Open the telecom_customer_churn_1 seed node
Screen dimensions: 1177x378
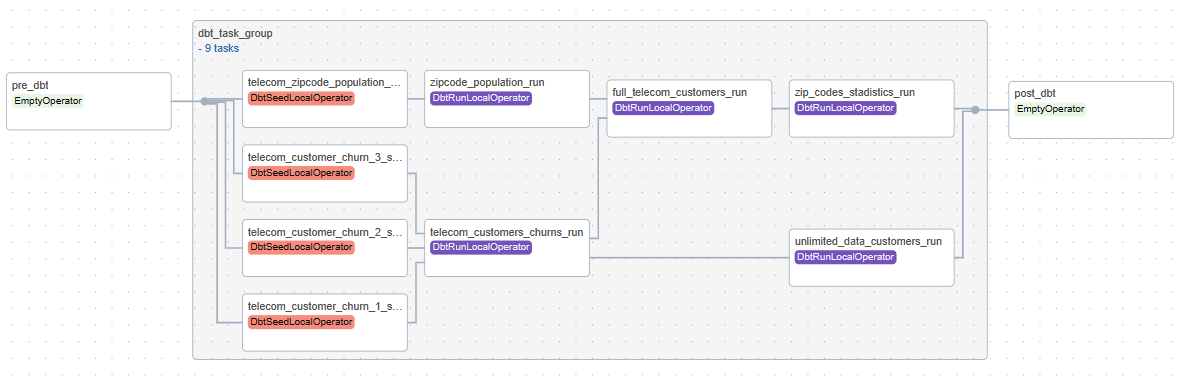pos(325,322)
